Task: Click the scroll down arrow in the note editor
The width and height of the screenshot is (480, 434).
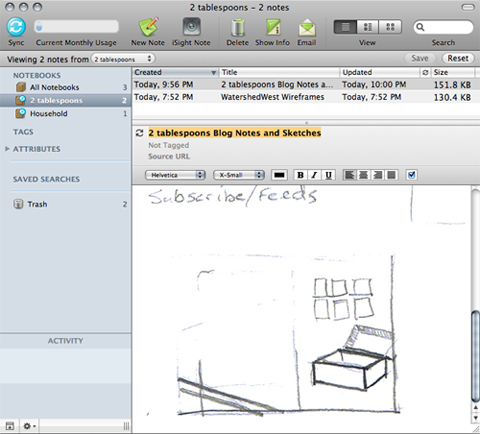Action: 476,418
